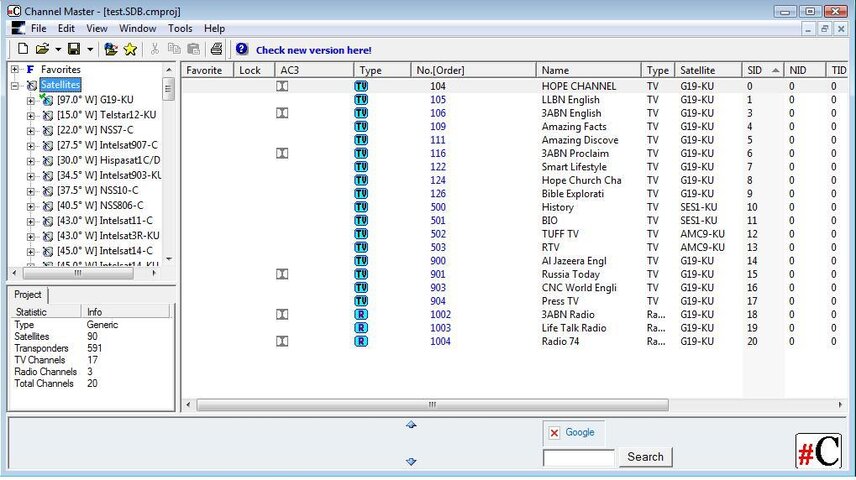Collapse the Satellites tree node
Viewport: 856px width, 480px height.
click(x=15, y=85)
